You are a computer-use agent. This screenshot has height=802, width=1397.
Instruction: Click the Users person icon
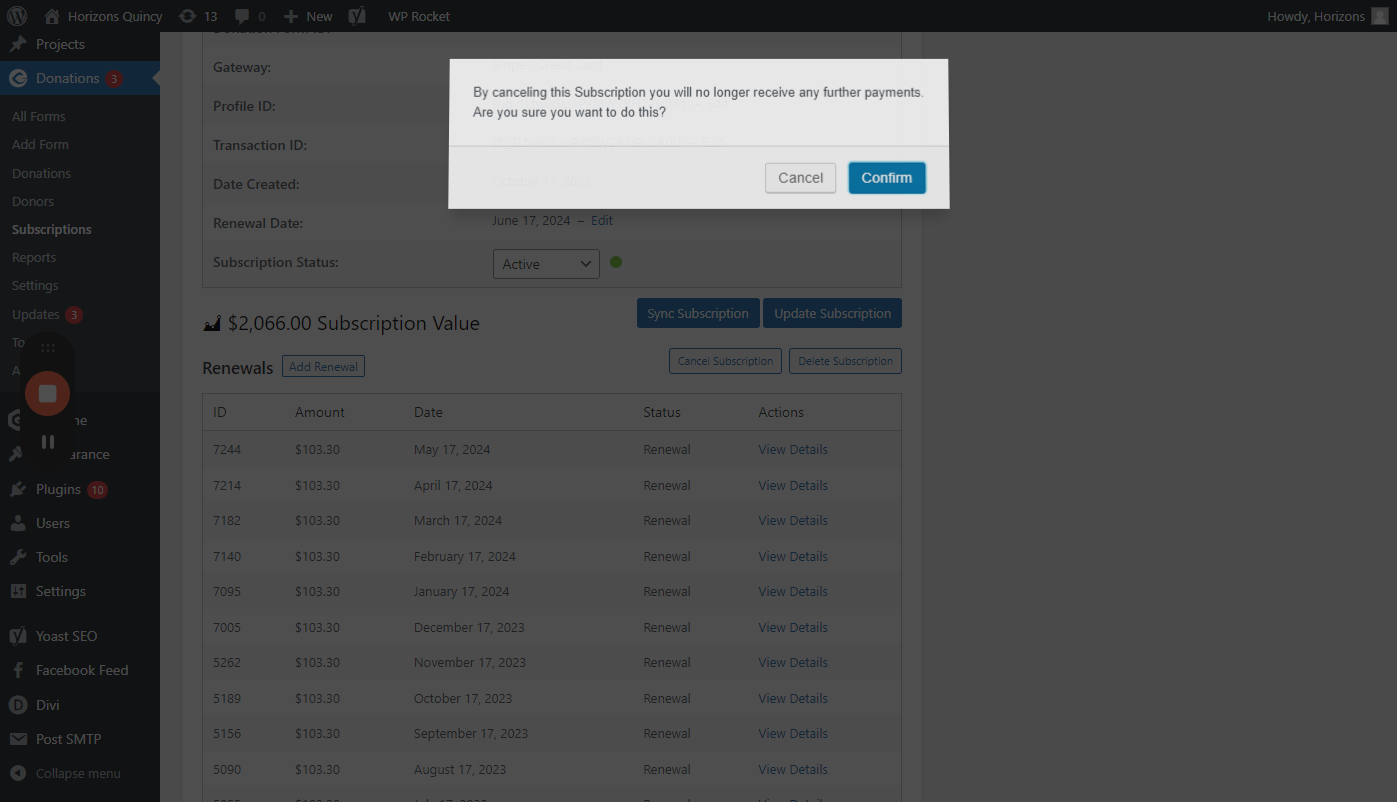tap(18, 523)
